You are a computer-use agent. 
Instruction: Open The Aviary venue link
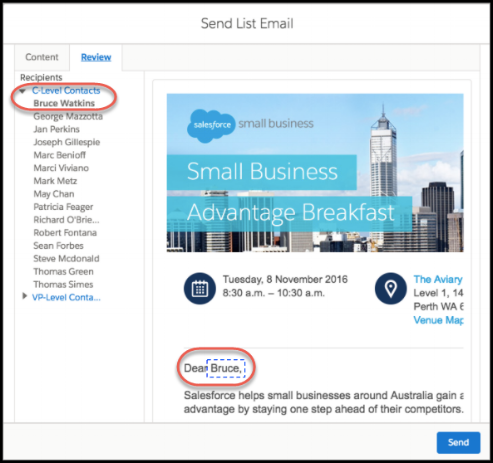pos(438,279)
